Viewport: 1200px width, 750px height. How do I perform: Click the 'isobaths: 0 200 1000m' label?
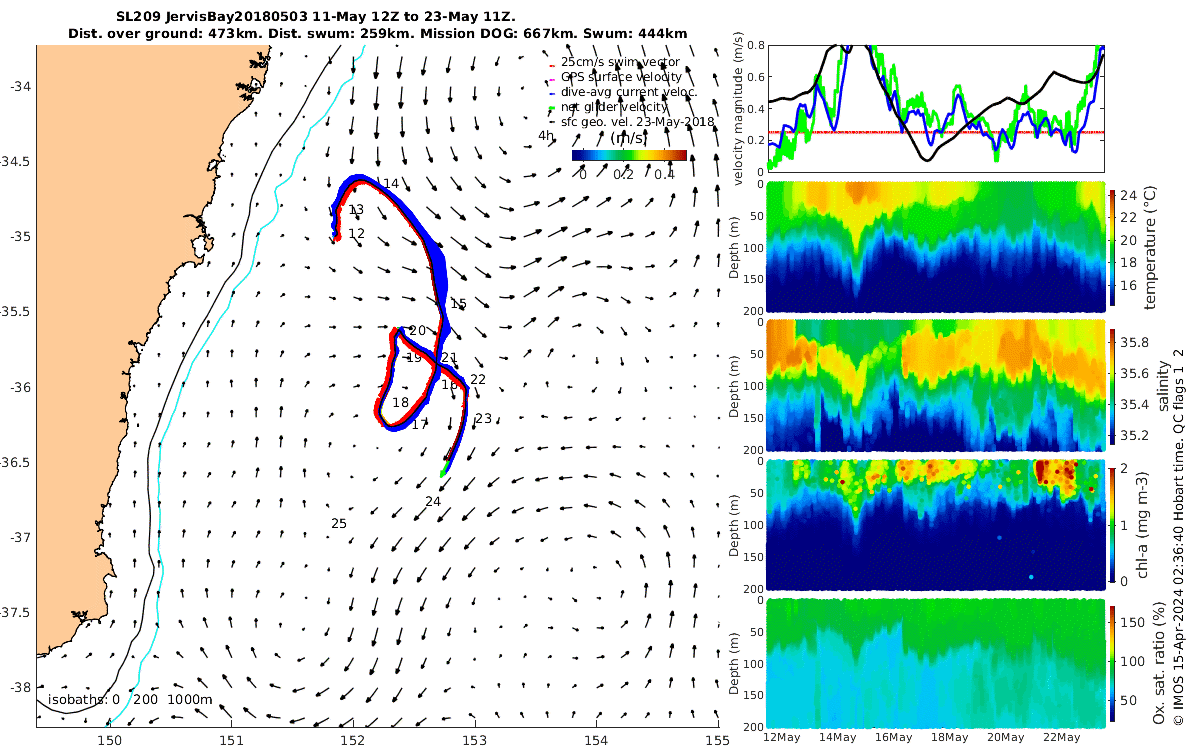click(x=131, y=699)
